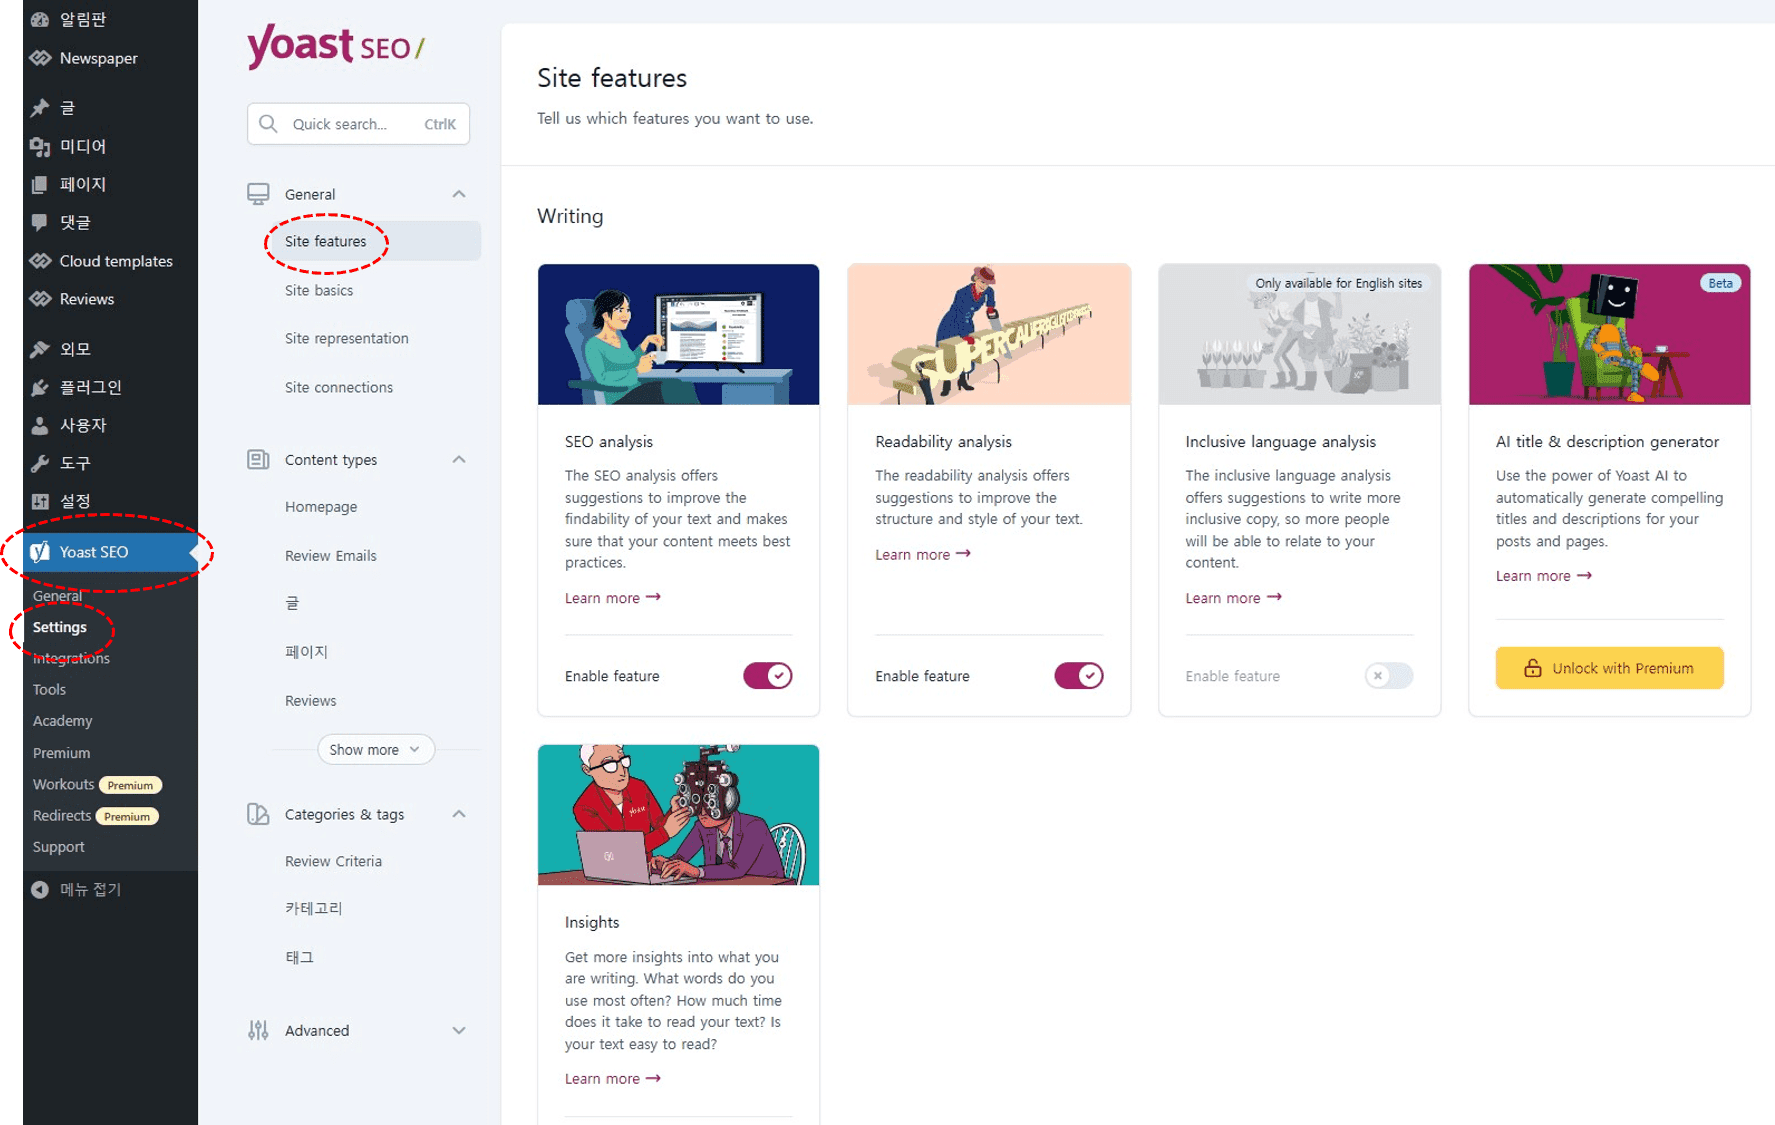Open Yoast Tools submenu item
Viewport: 1775px width, 1125px height.
(49, 689)
